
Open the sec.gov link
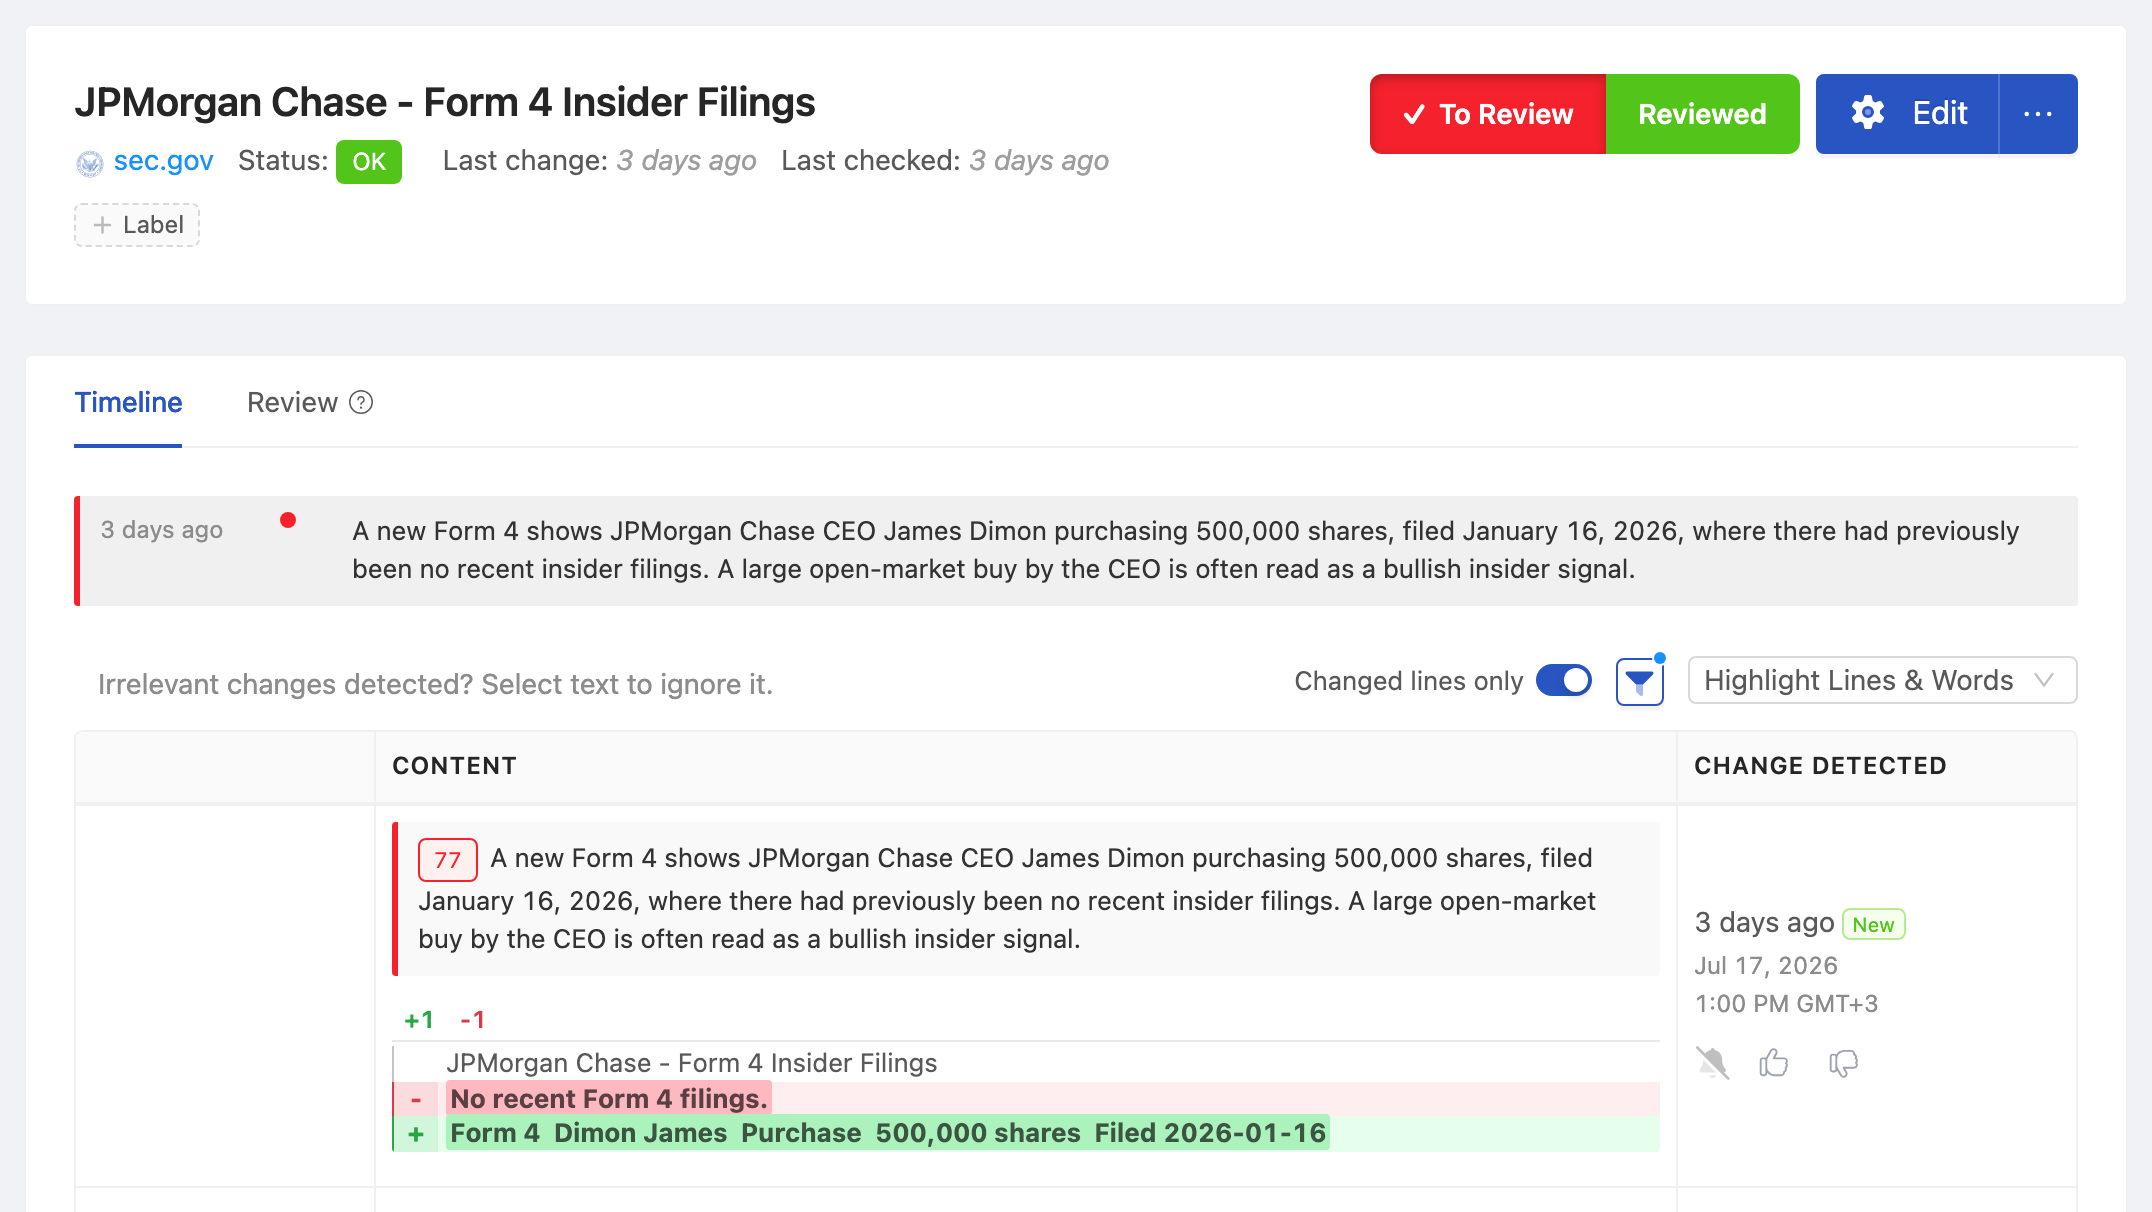pos(163,161)
